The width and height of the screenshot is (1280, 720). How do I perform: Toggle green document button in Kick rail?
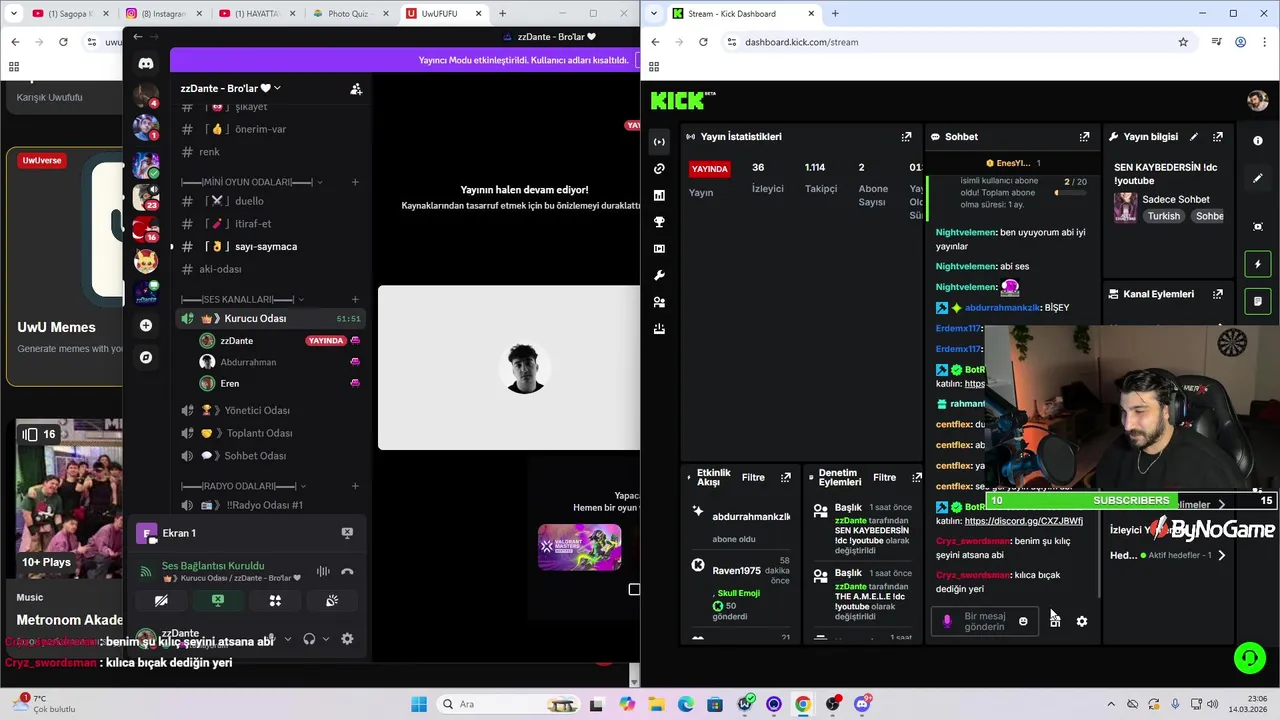[1258, 301]
